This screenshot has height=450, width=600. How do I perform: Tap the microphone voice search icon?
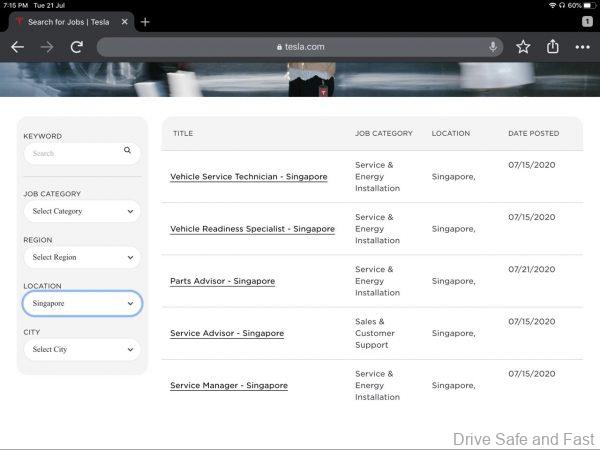(x=493, y=47)
